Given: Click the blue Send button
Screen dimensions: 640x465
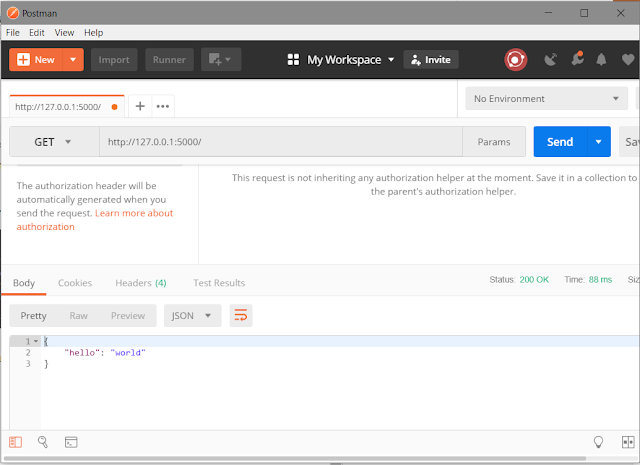Looking at the screenshot, I should point(560,142).
